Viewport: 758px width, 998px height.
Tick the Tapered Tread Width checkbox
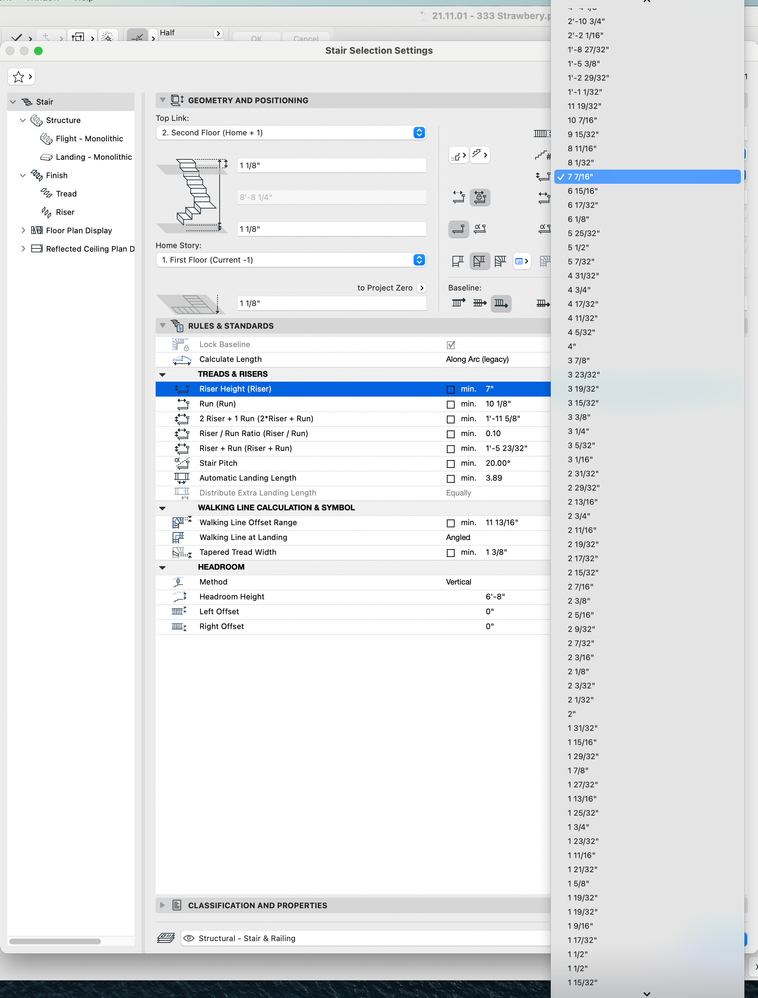pyautogui.click(x=451, y=553)
